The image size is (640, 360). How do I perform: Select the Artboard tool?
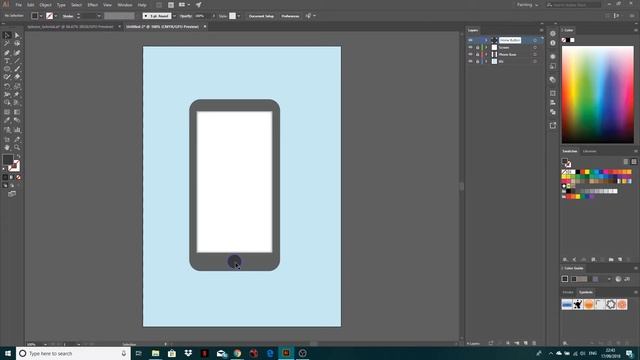(x=7, y=139)
